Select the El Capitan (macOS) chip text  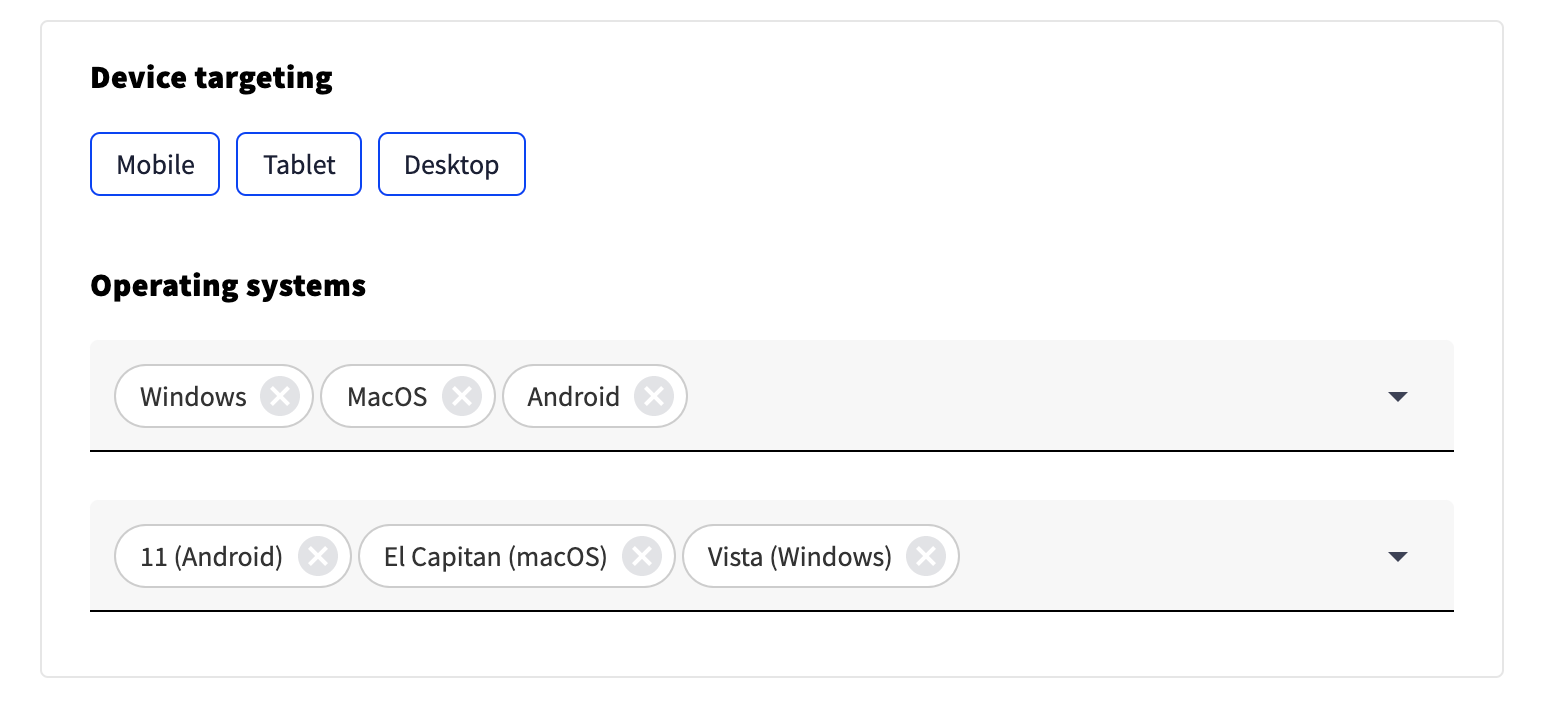coord(495,557)
